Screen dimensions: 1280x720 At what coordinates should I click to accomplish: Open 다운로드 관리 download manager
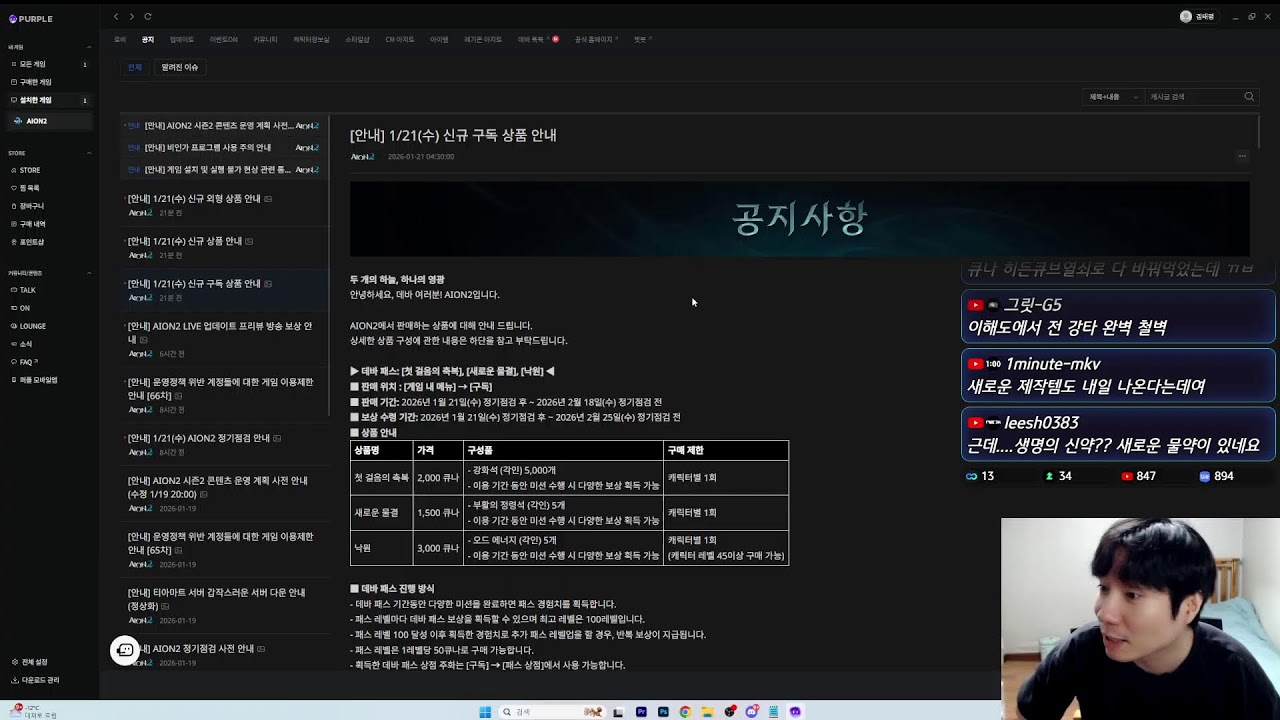pyautogui.click(x=35, y=680)
